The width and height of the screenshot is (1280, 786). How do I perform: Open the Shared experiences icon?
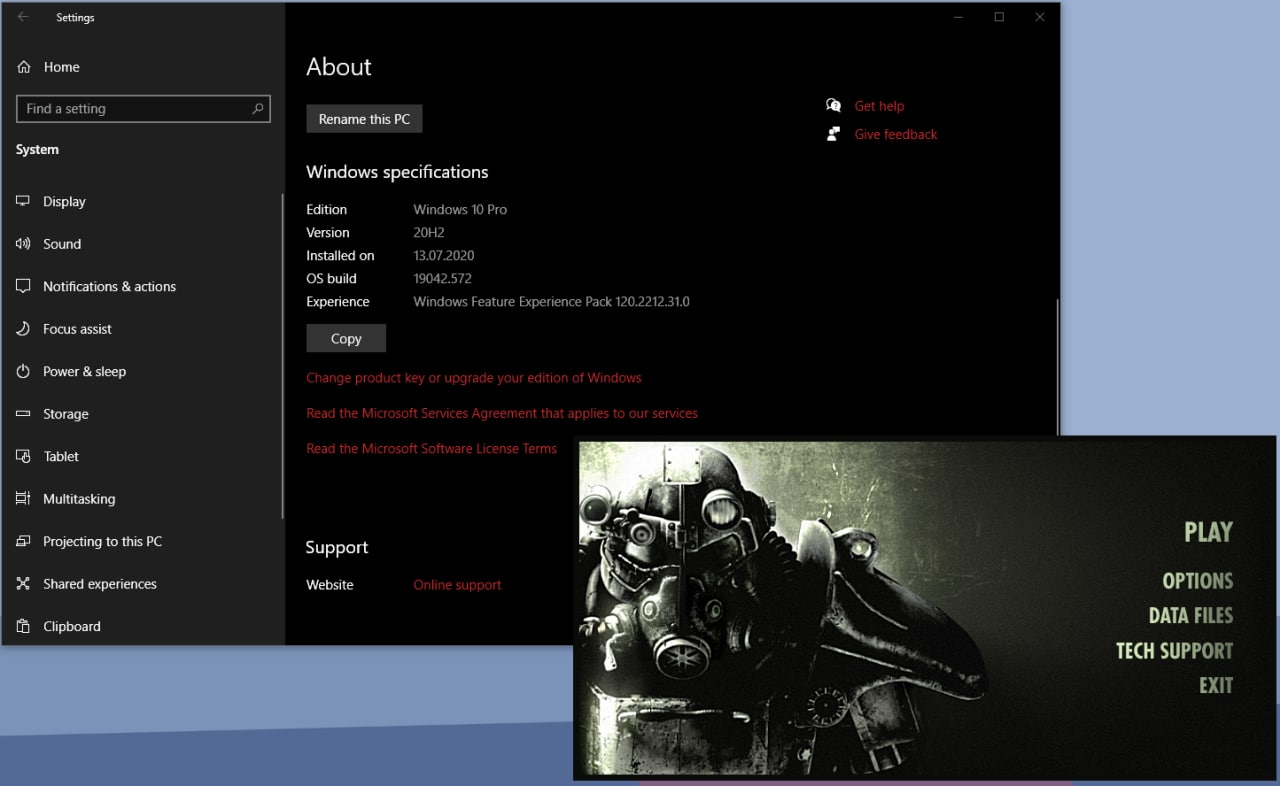click(x=23, y=584)
